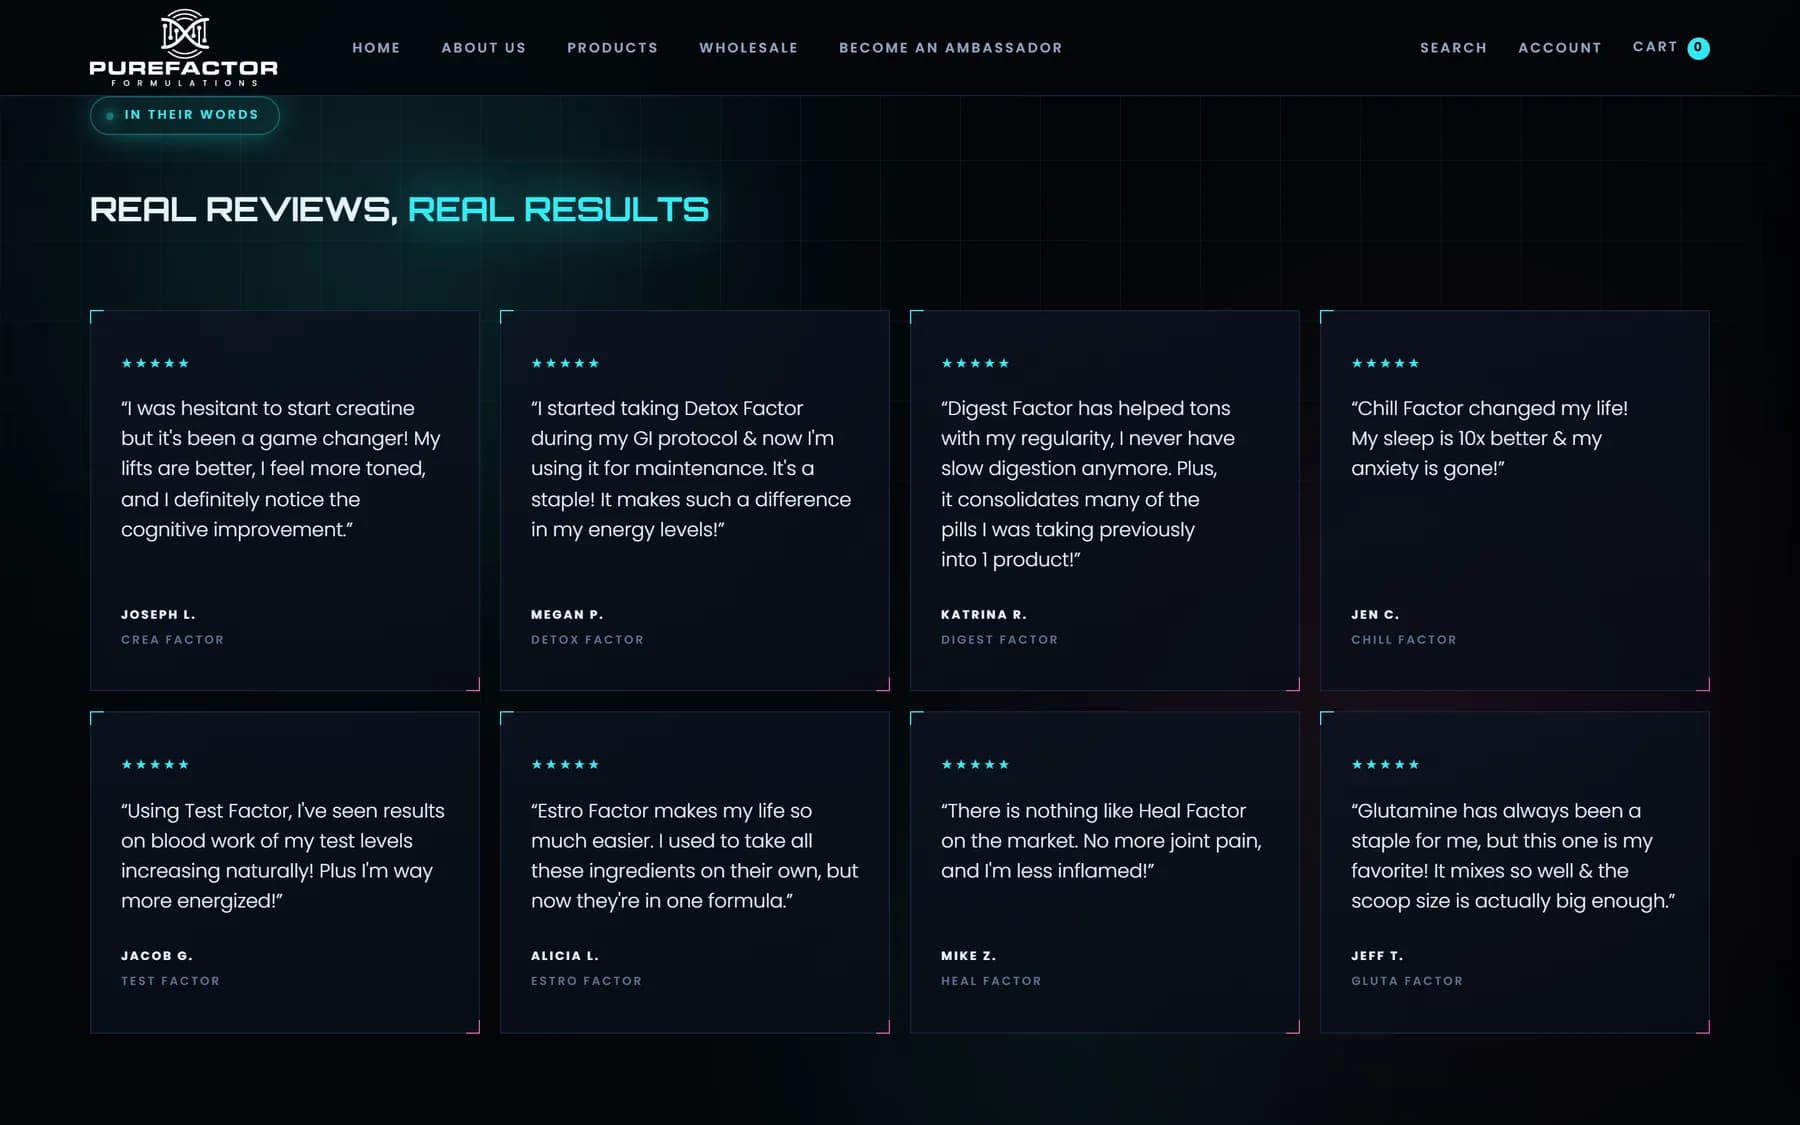Viewport: 1800px width, 1125px height.
Task: Click the reviewer name Mike Z.
Action: coord(968,956)
